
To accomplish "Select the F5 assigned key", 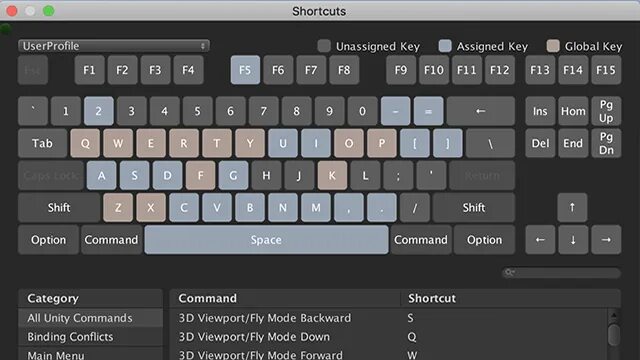I will click(x=245, y=70).
